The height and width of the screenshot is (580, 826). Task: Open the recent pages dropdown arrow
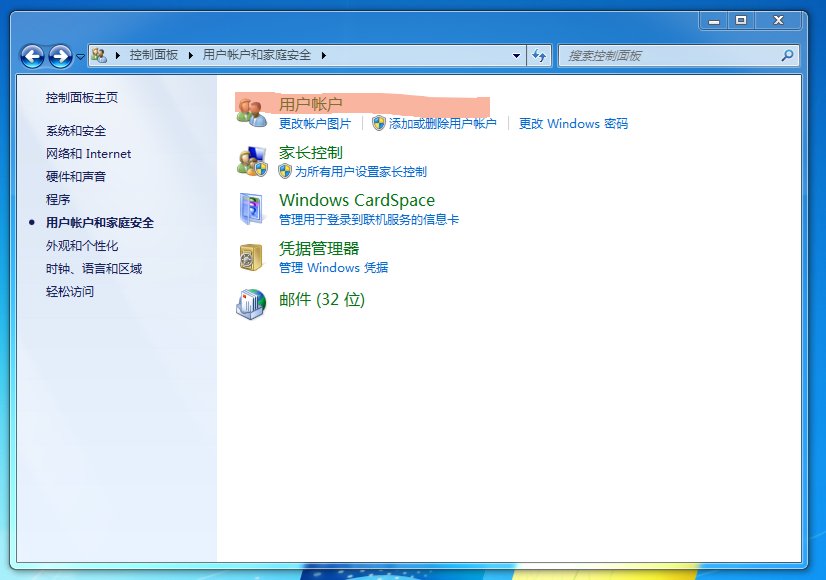pos(80,56)
